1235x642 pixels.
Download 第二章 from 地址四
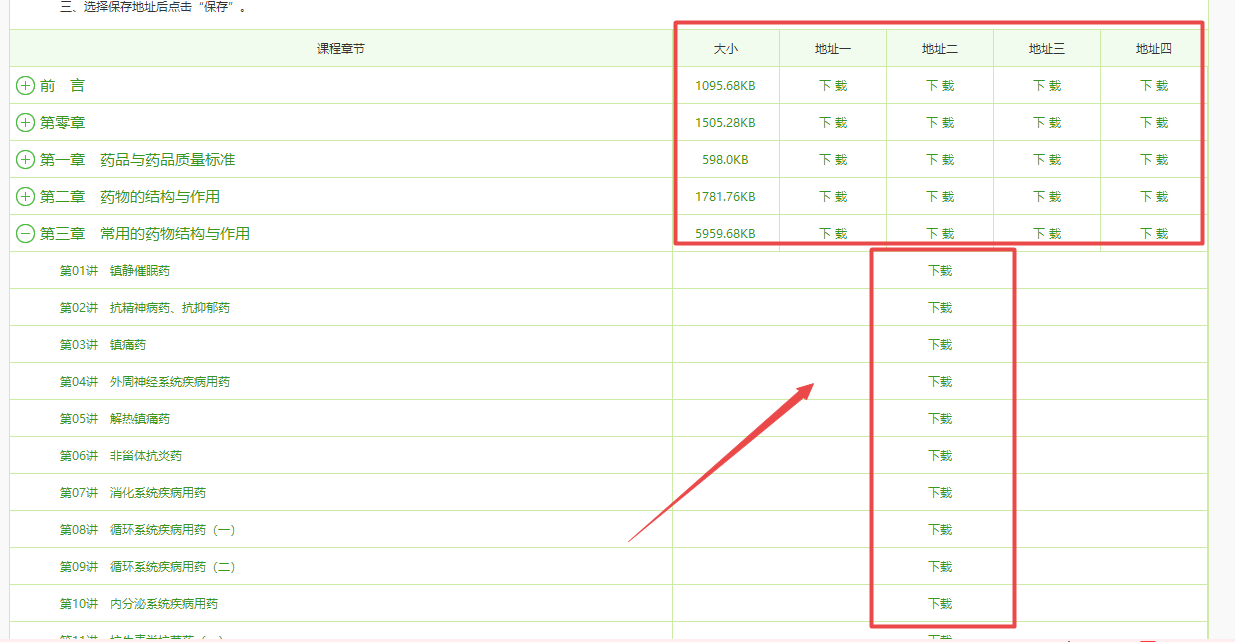(x=1154, y=197)
